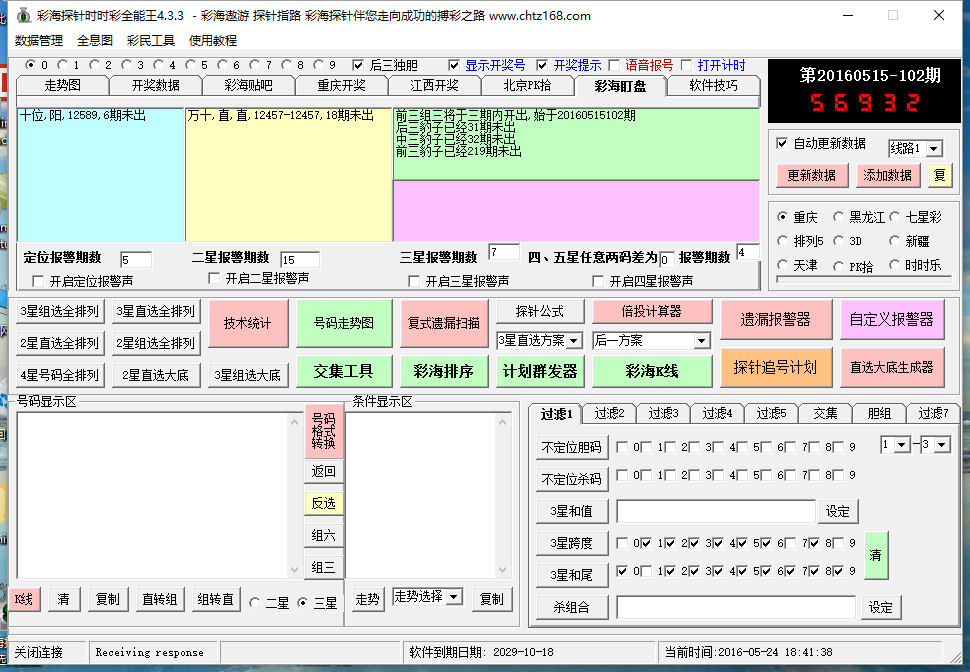The width and height of the screenshot is (970, 672).
Task: Open the 号码走势图 tool
Action: pos(343,323)
